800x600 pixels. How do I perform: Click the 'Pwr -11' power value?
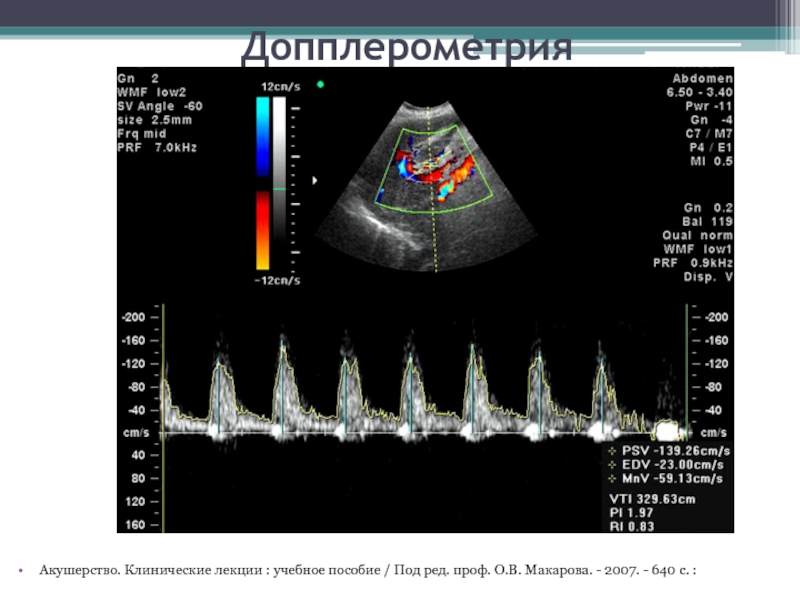[x=709, y=106]
